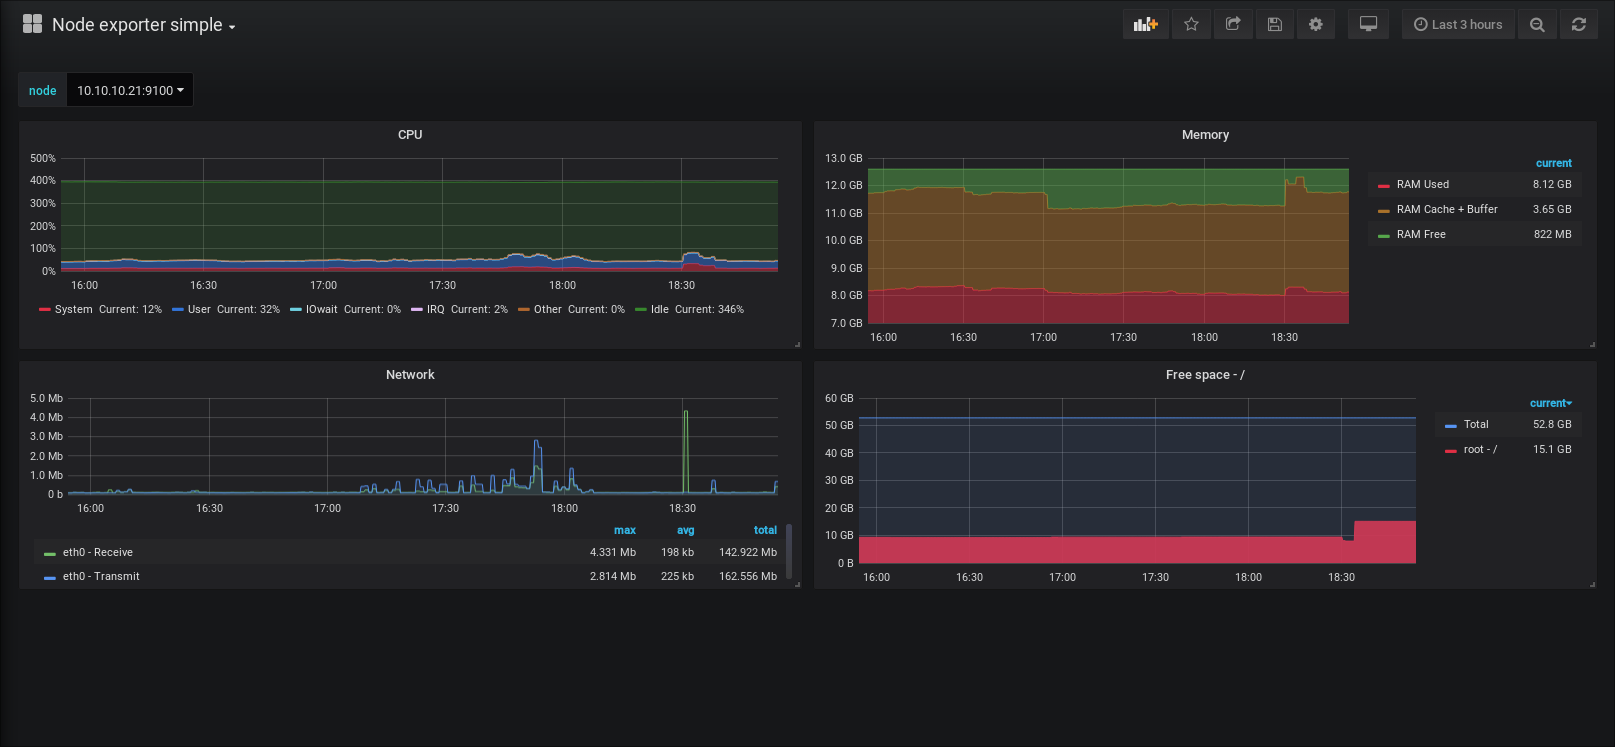Open the Share dashboard icon
This screenshot has width=1615, height=747.
tap(1233, 25)
